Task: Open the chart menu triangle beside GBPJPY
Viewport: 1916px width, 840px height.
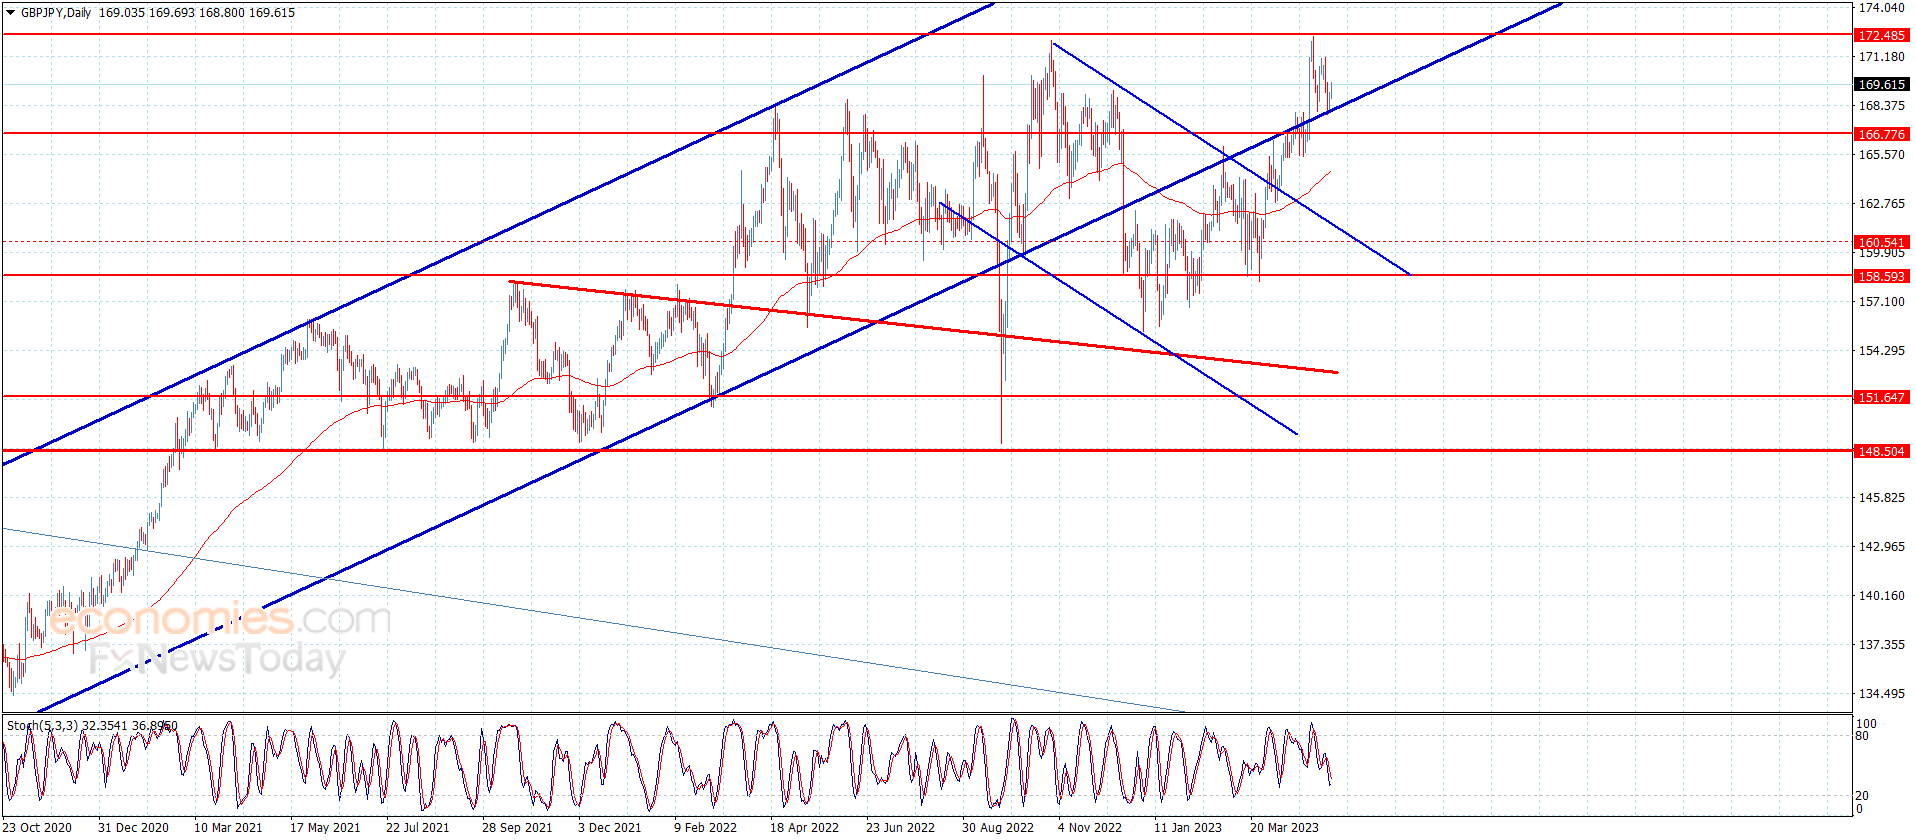Action: pos(11,13)
